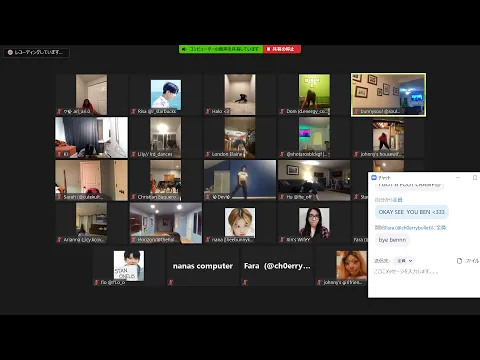The width and height of the screenshot is (480, 360).
Task: Select LilyY int_dancer video tile
Action: point(166,137)
